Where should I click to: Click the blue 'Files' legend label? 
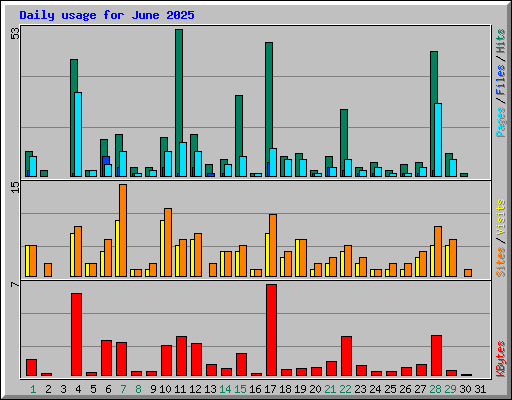pyautogui.click(x=500, y=79)
